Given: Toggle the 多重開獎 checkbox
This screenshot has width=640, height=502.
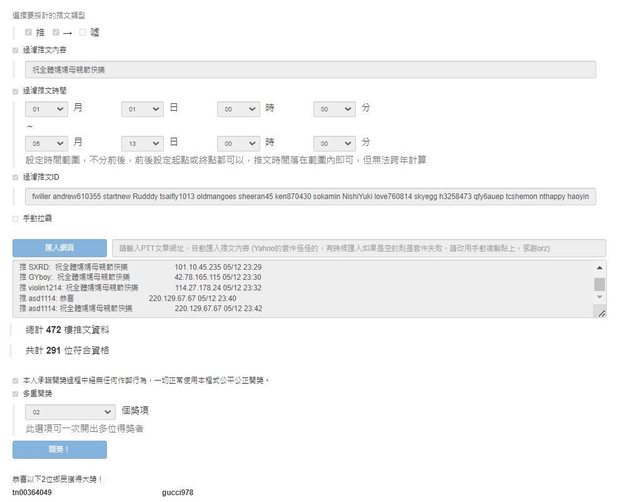Looking at the screenshot, I should point(15,394).
